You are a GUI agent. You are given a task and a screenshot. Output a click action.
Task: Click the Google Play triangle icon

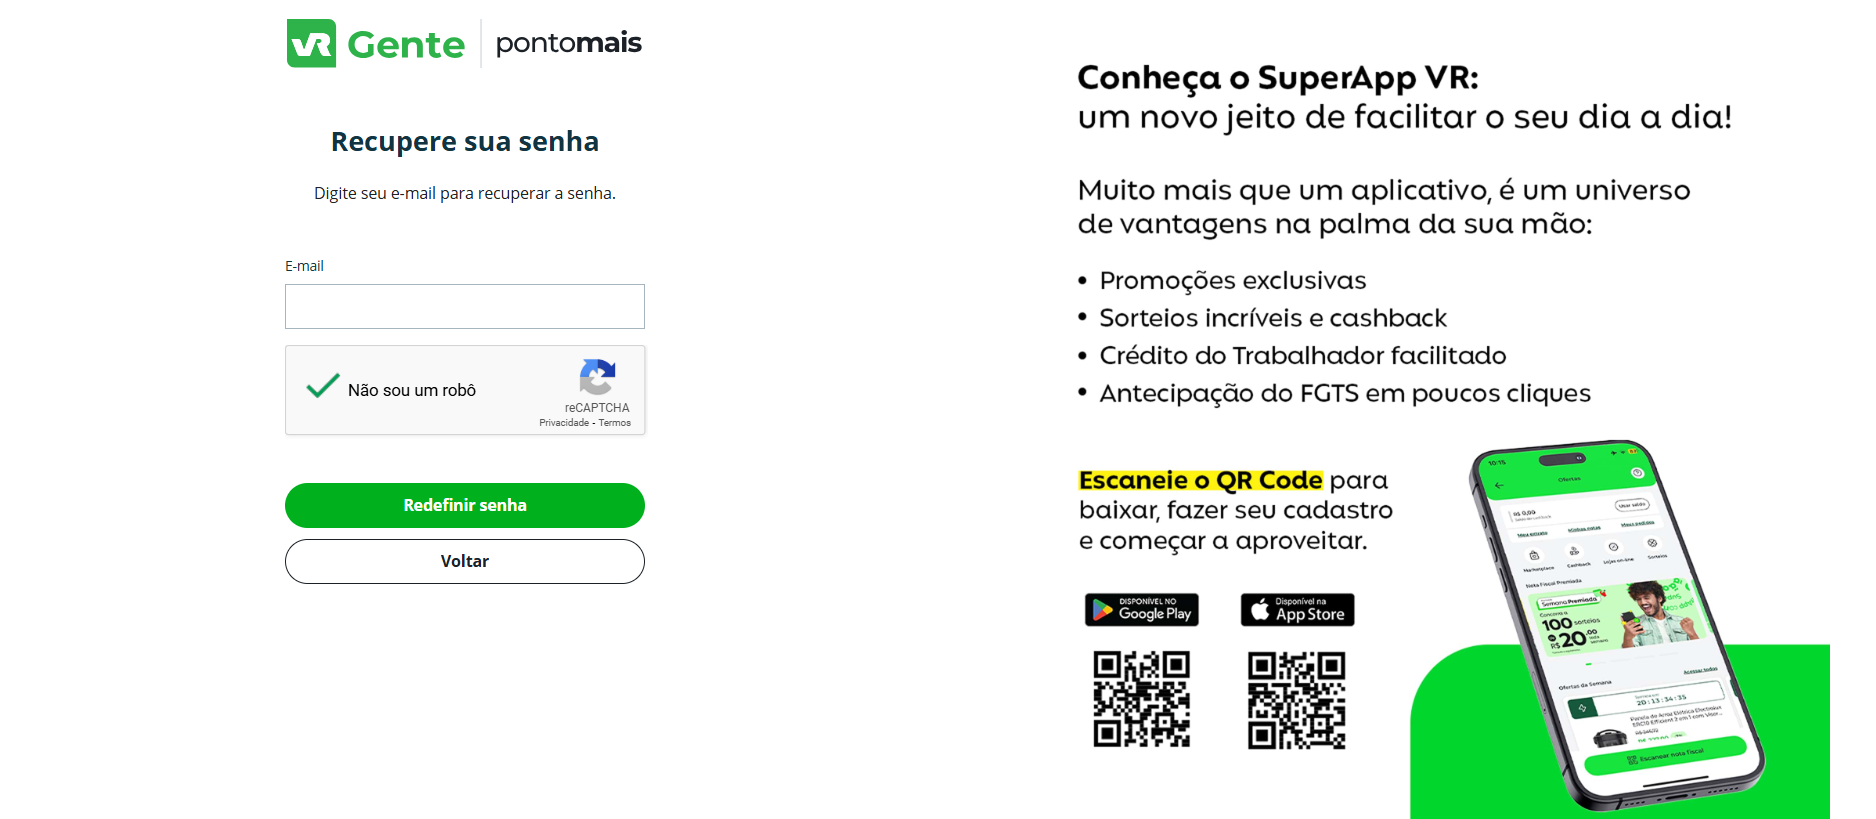1102,610
